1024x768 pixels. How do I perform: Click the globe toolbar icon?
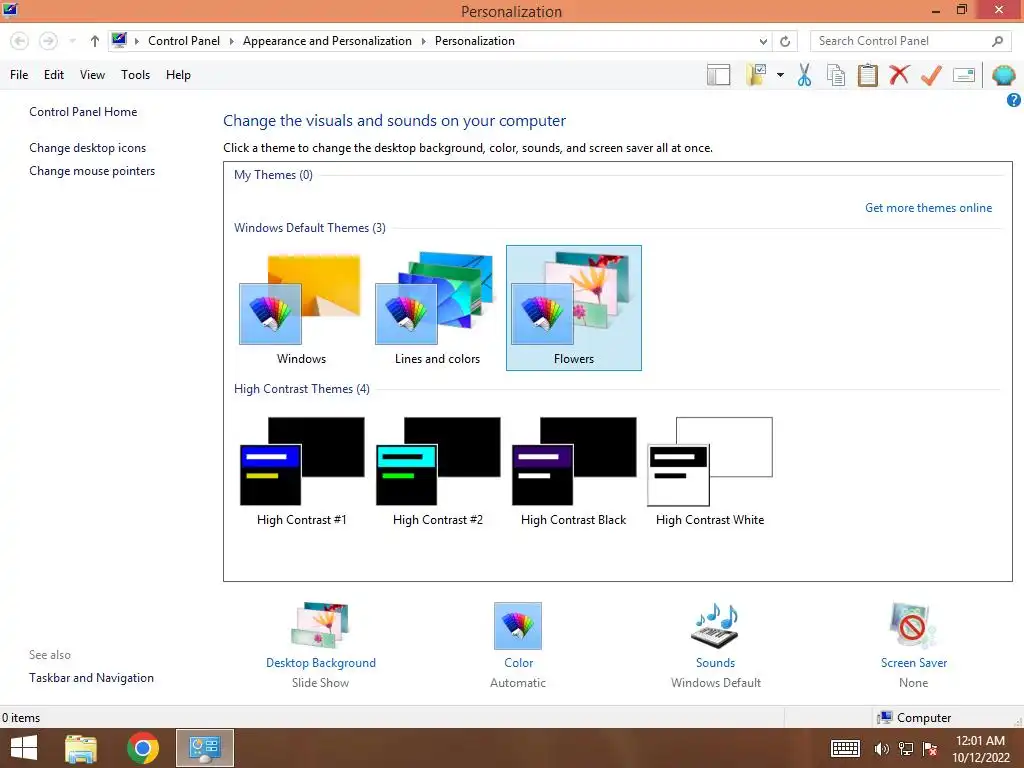[x=1004, y=75]
